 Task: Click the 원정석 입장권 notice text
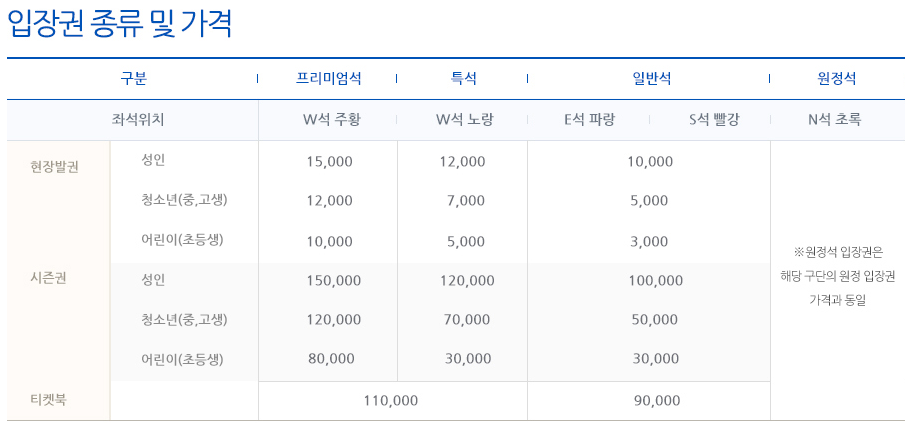pos(838,276)
